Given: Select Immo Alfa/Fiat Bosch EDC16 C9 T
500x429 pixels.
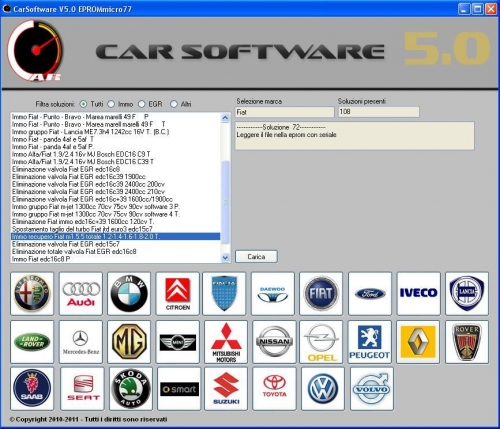Looking at the screenshot, I should [115, 154].
